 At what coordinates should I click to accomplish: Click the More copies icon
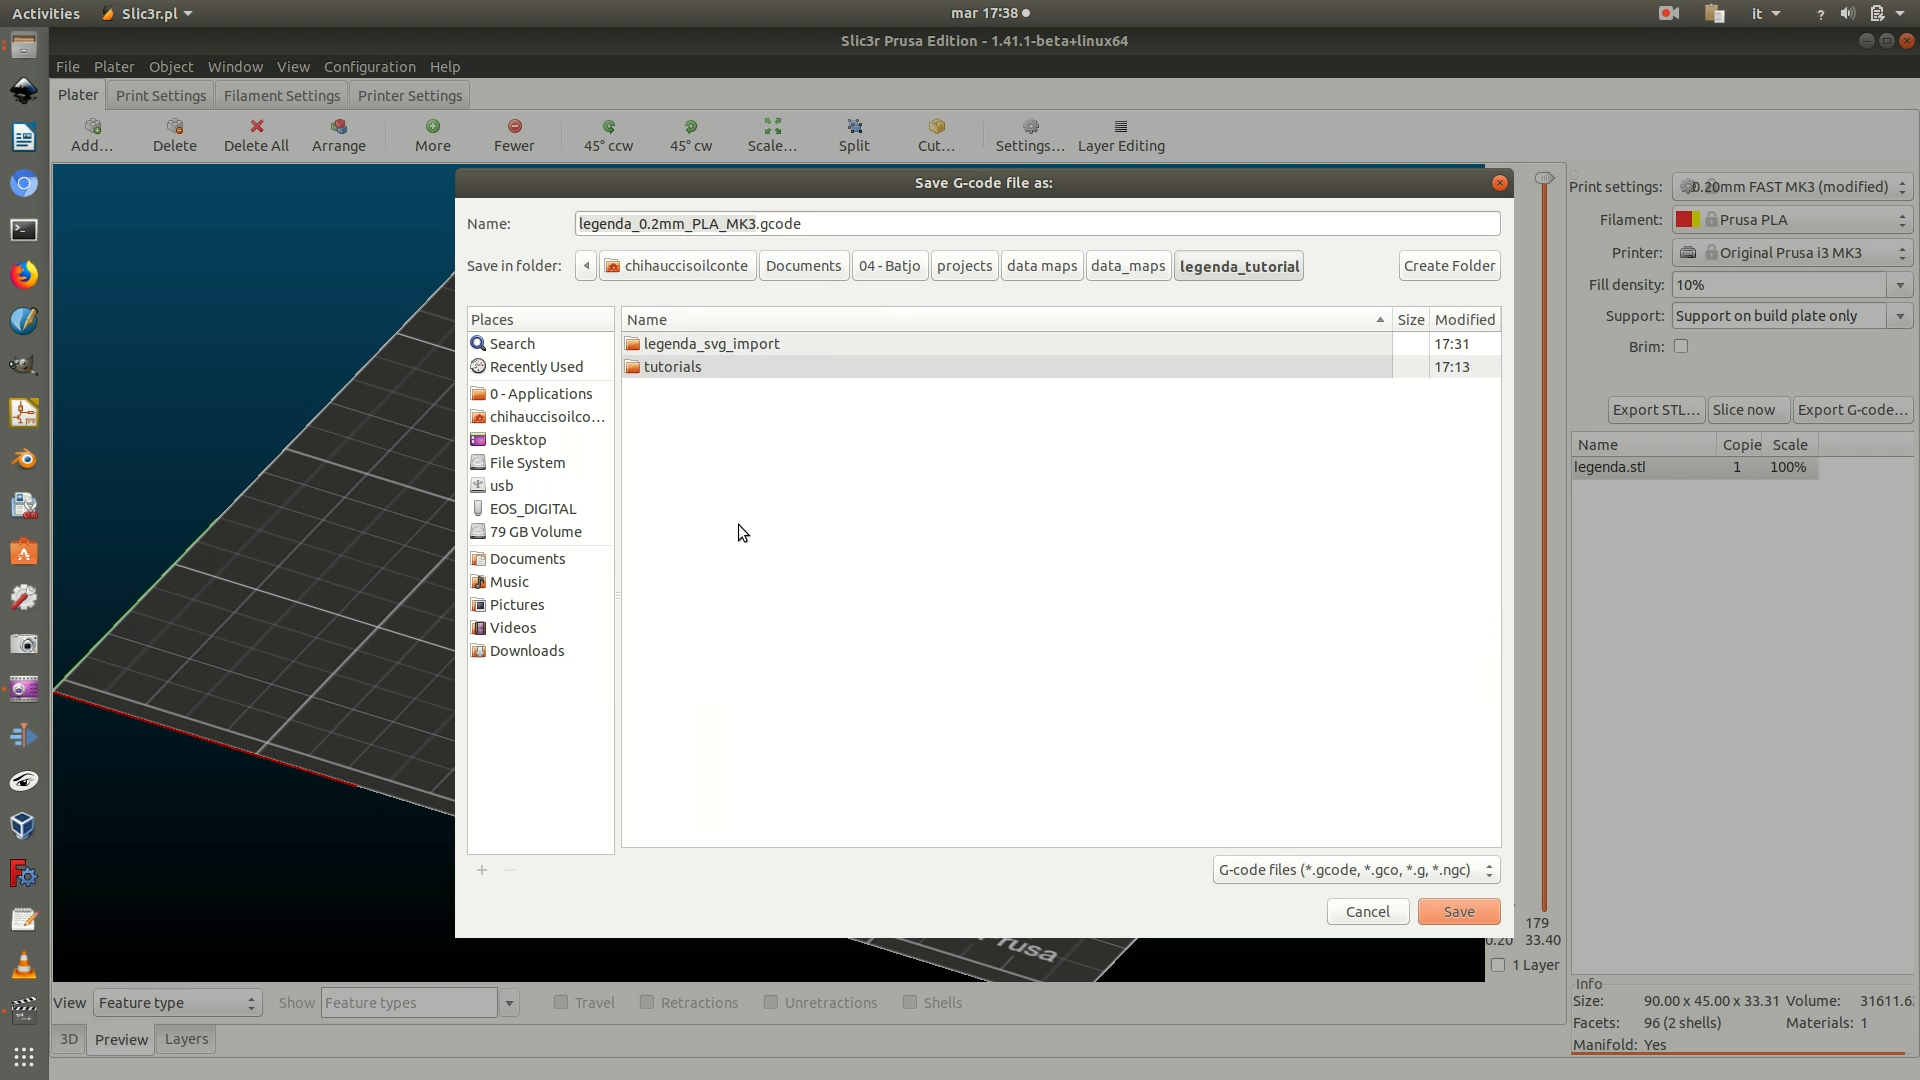pyautogui.click(x=433, y=127)
